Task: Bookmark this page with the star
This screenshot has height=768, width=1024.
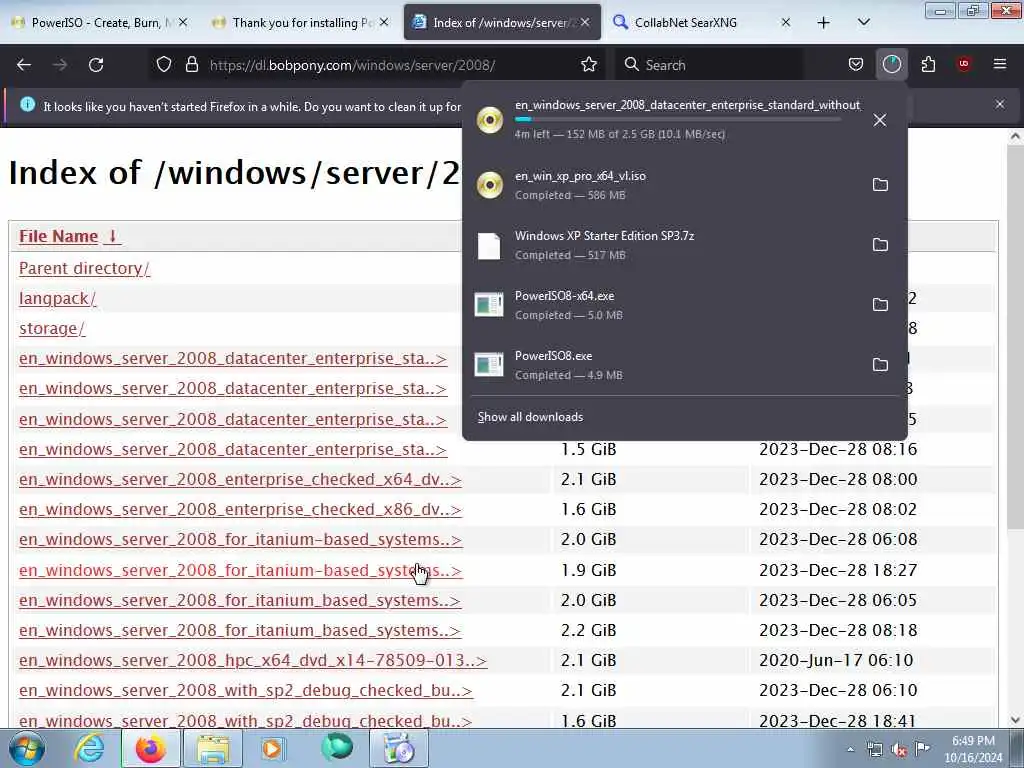Action: [x=588, y=65]
